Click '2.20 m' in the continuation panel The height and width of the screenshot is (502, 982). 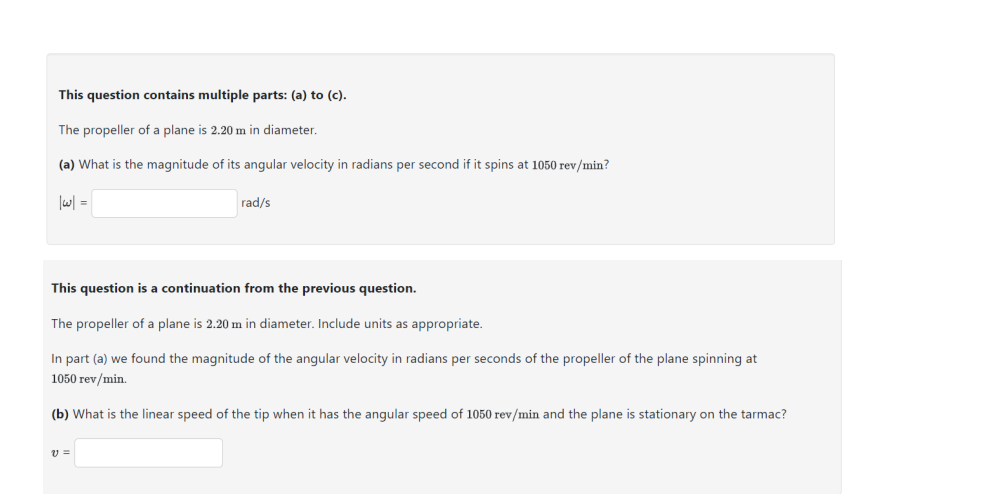pos(224,324)
